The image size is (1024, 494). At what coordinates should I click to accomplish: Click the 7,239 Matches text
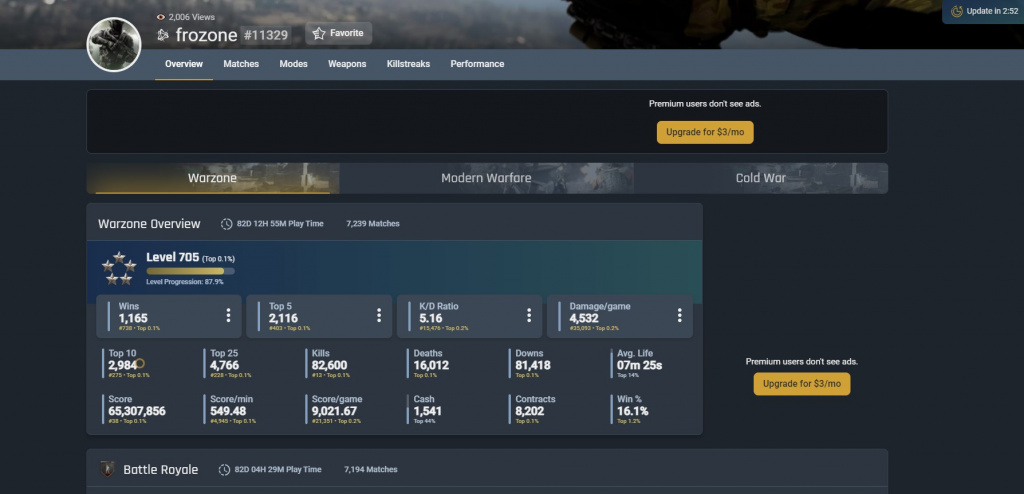373,224
